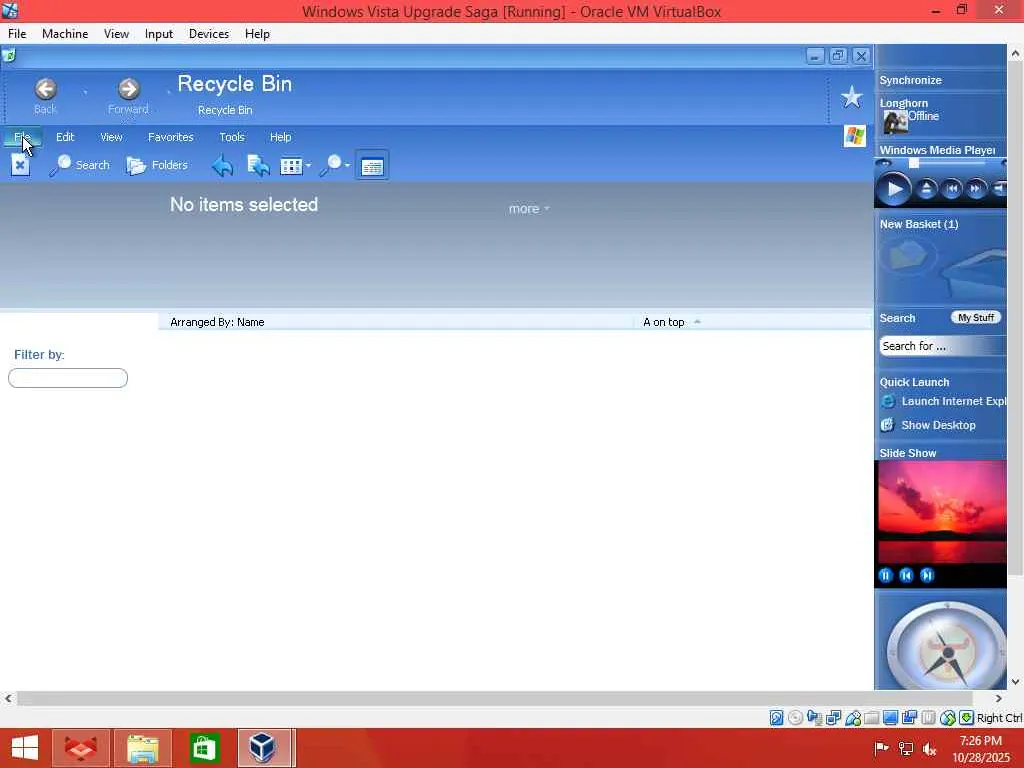Click the Back arrow button
Screen dimensions: 1024x768
point(46,89)
